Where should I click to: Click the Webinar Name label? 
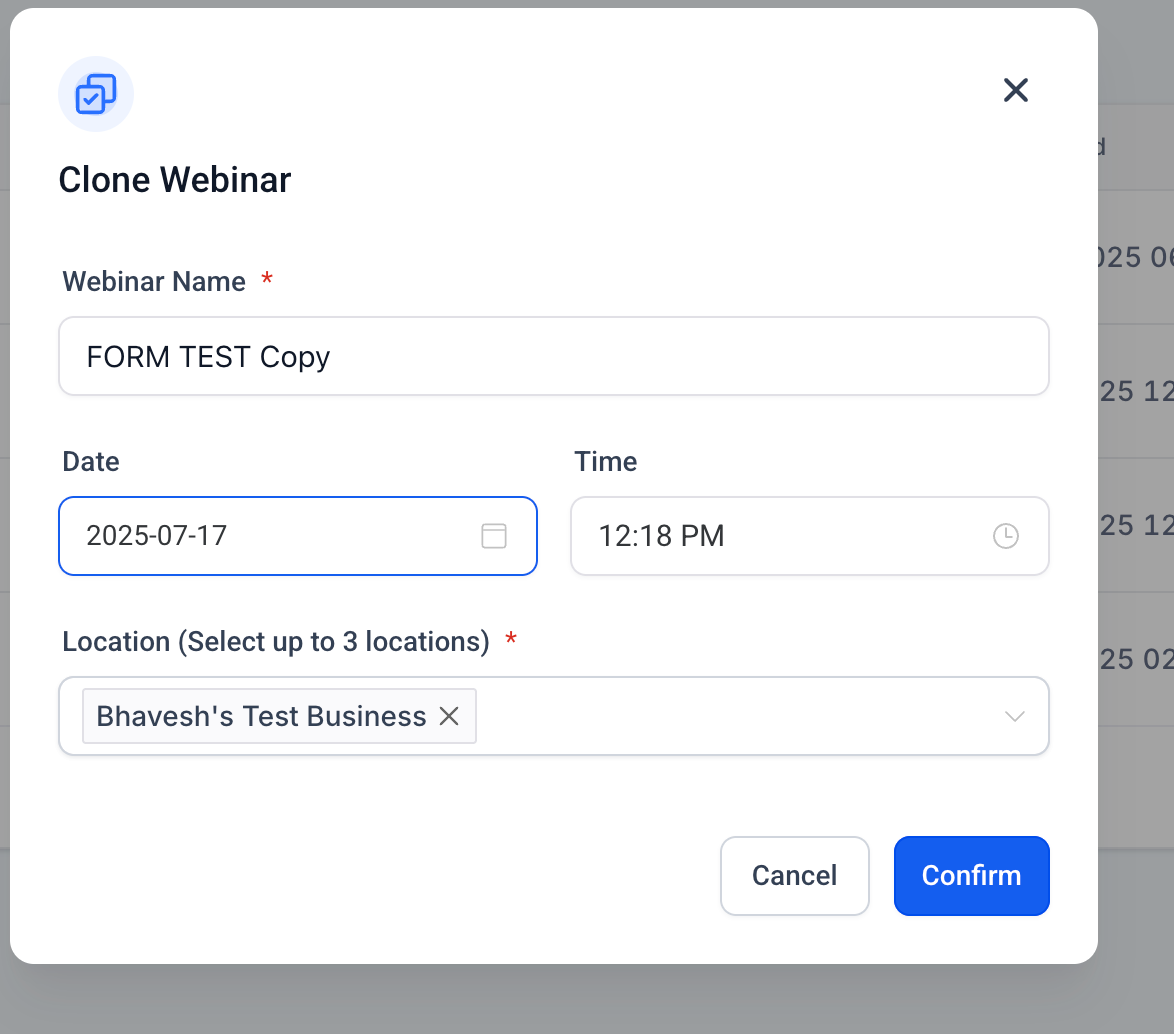tap(154, 282)
